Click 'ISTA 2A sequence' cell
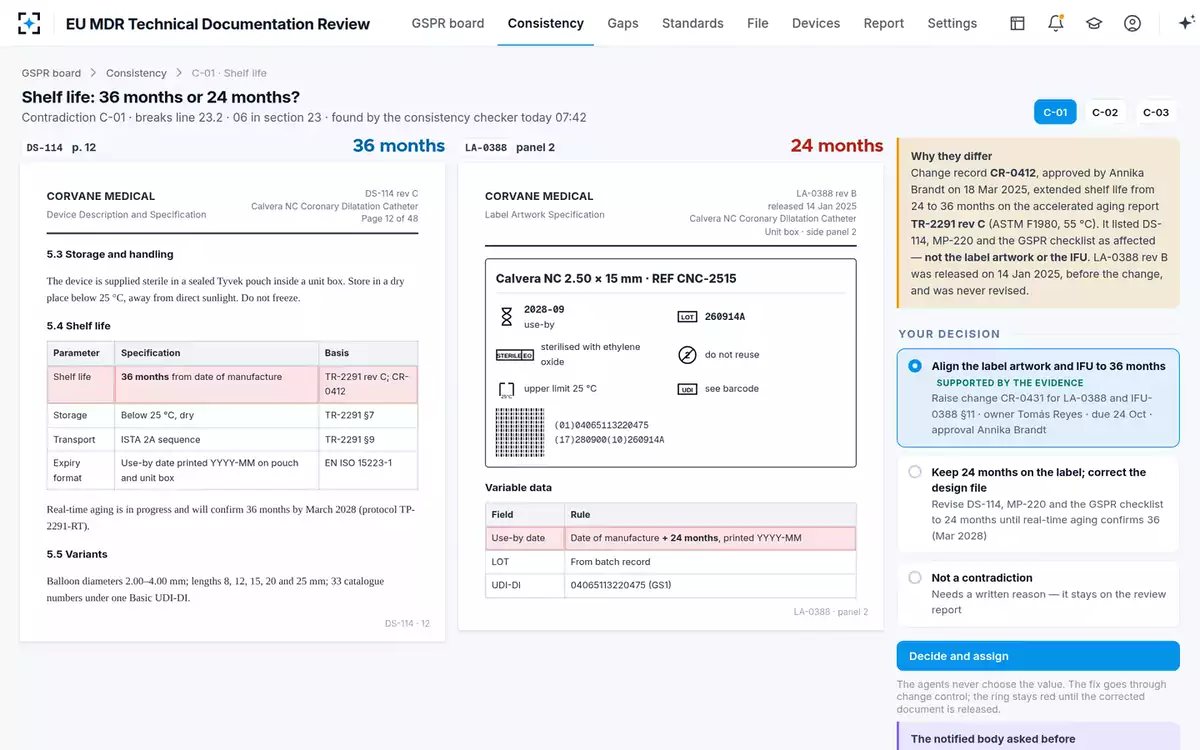 [x=217, y=440]
